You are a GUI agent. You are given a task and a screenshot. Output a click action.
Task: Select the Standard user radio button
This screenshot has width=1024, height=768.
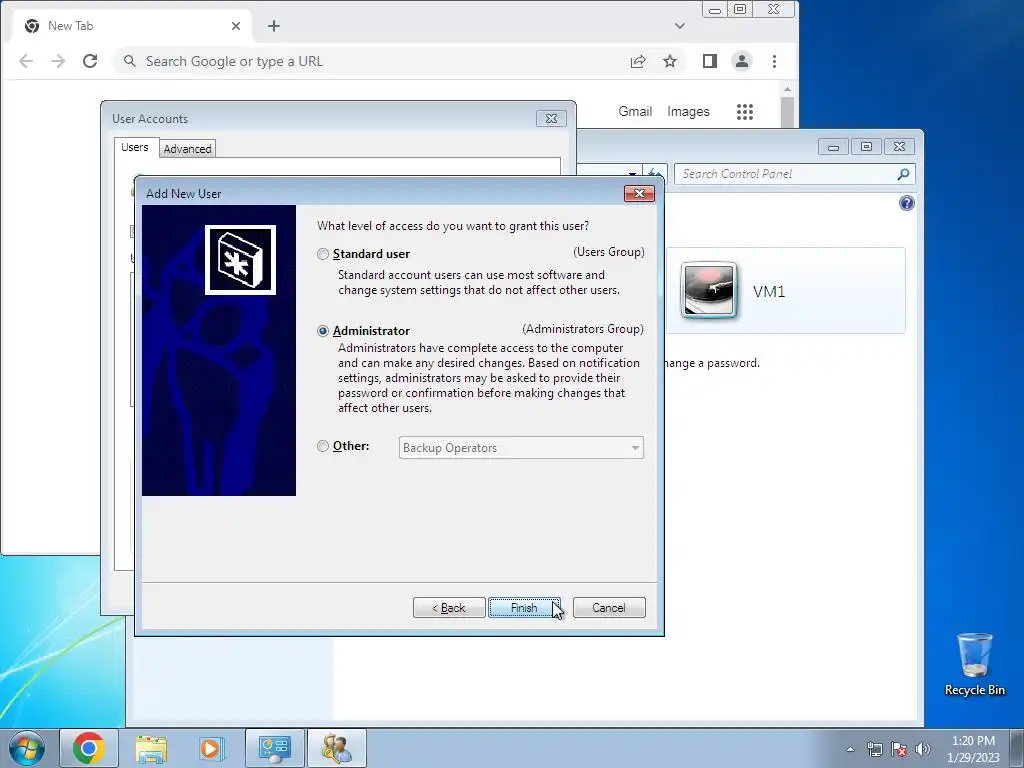(x=323, y=254)
